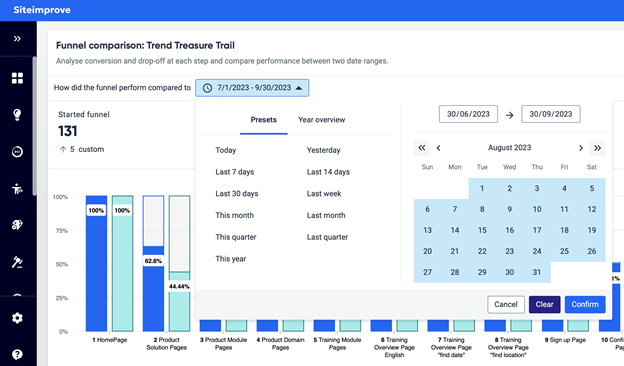Open the accessibility figure icon in sidebar
The image size is (624, 366).
pyautogui.click(x=17, y=189)
